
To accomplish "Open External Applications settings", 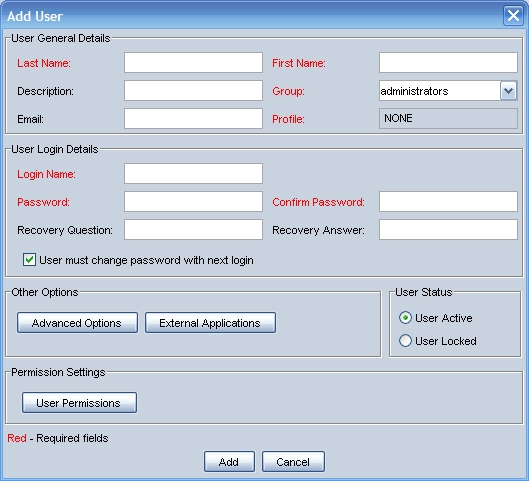I will pyautogui.click(x=210, y=323).
